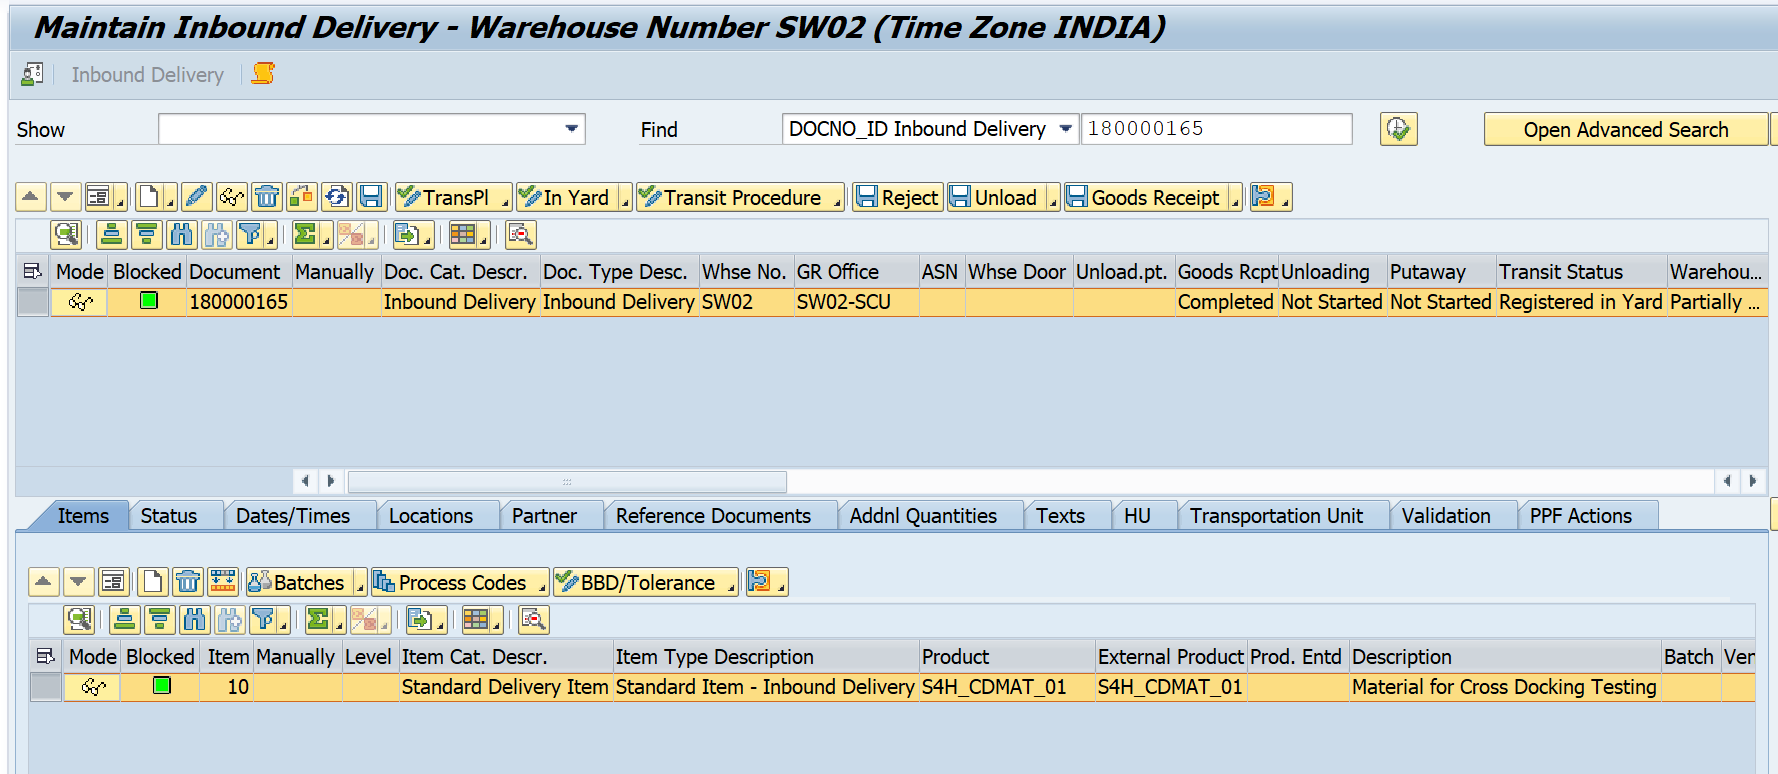This screenshot has height=774, width=1778.
Task: Switch to the Status tab
Action: click(168, 516)
